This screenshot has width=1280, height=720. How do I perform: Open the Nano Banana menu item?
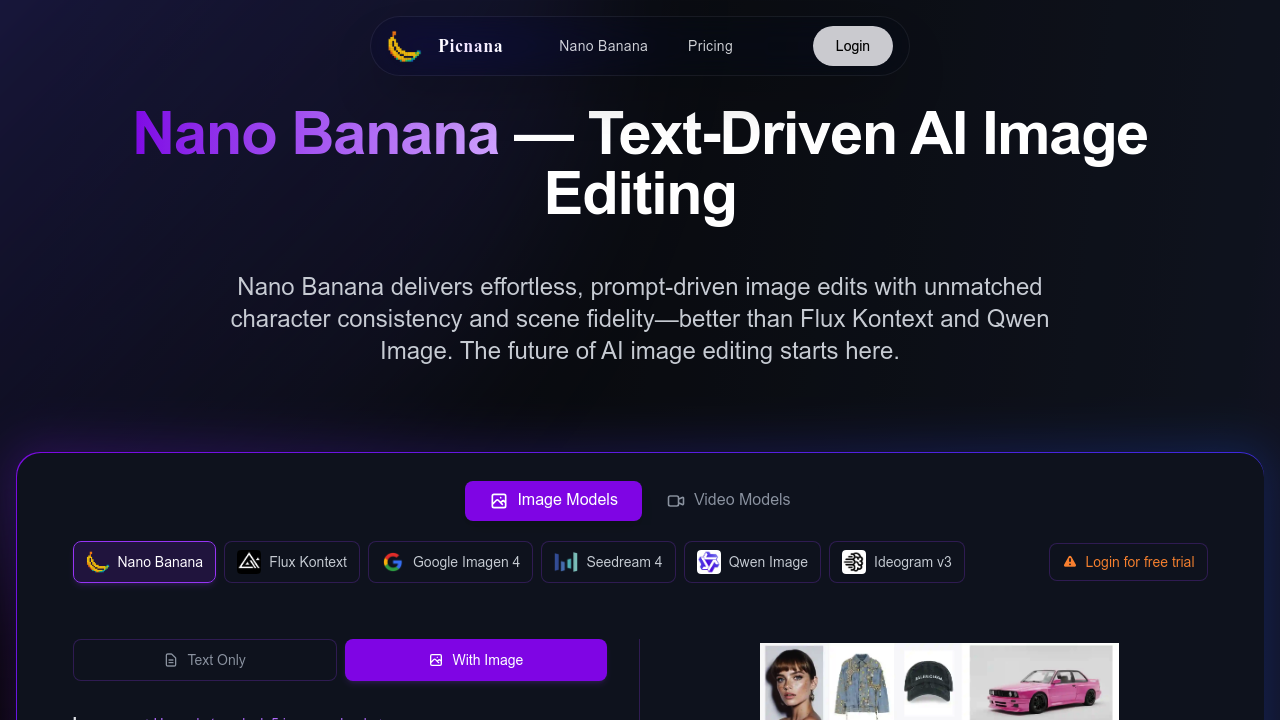click(x=603, y=46)
